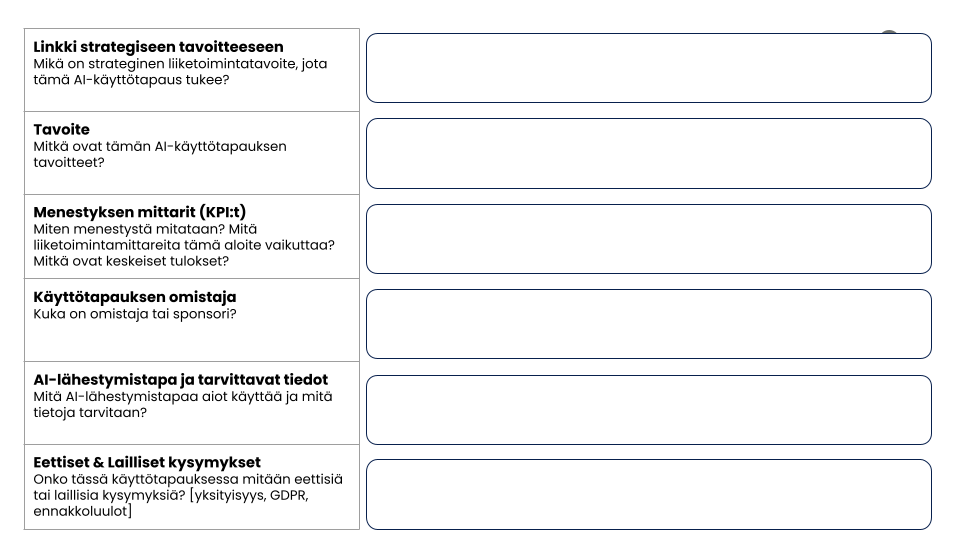Click the question about strateginen liiketoimintatavoite

coord(180,72)
